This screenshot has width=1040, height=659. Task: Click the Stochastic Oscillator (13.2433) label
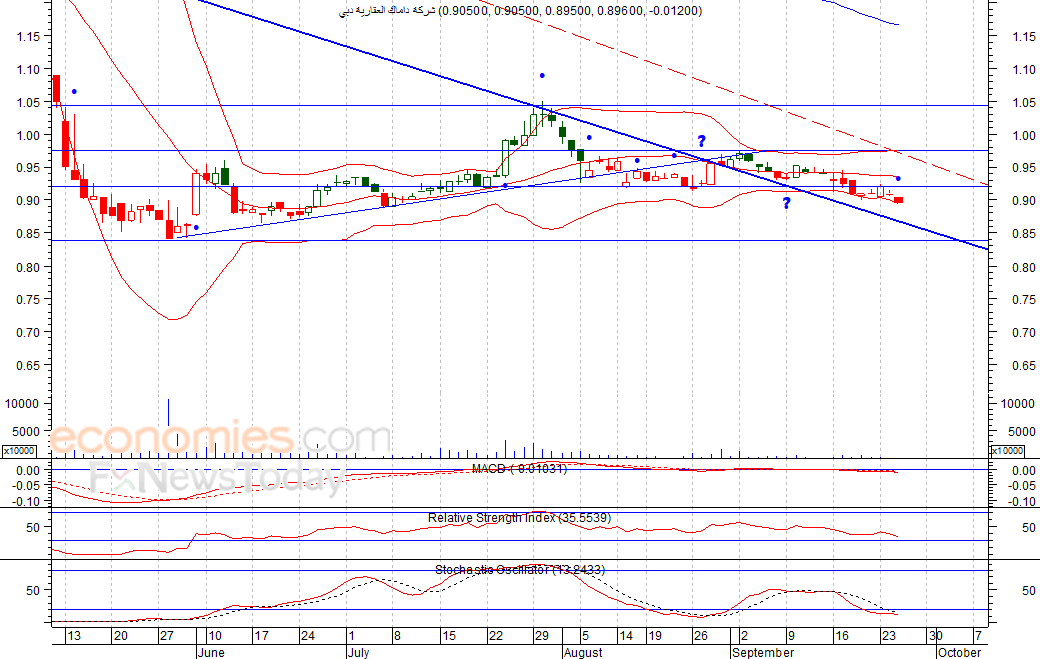point(520,569)
